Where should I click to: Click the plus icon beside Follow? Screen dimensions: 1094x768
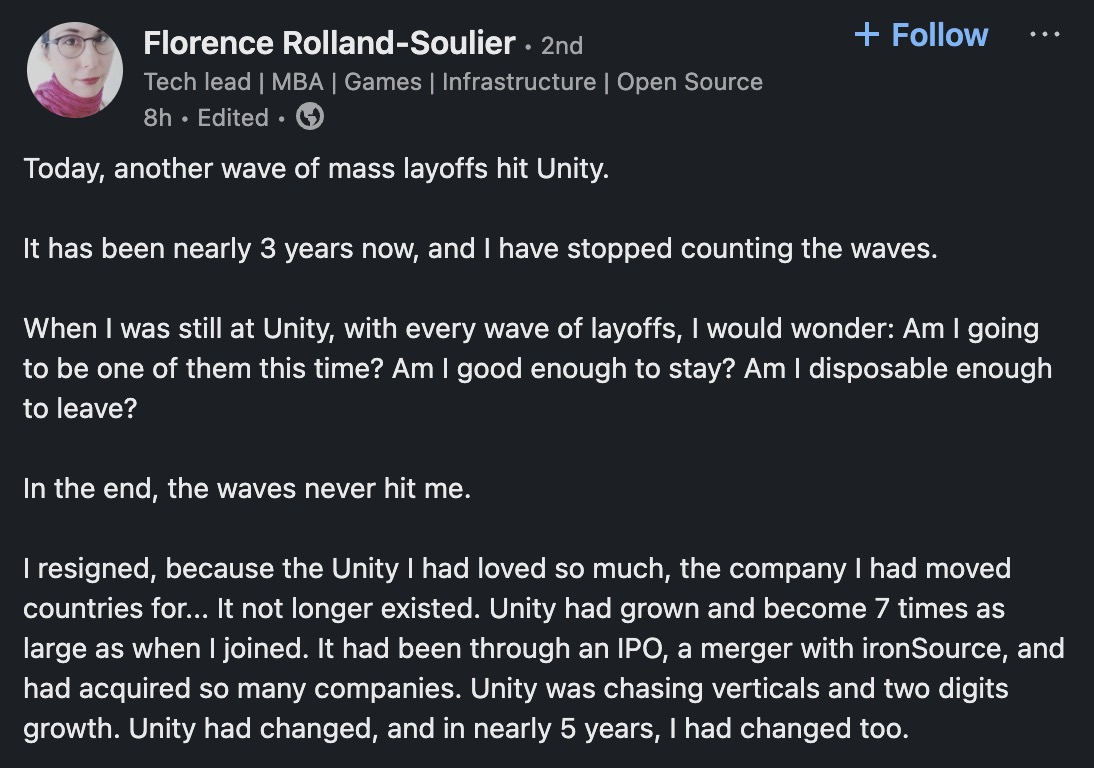[866, 35]
